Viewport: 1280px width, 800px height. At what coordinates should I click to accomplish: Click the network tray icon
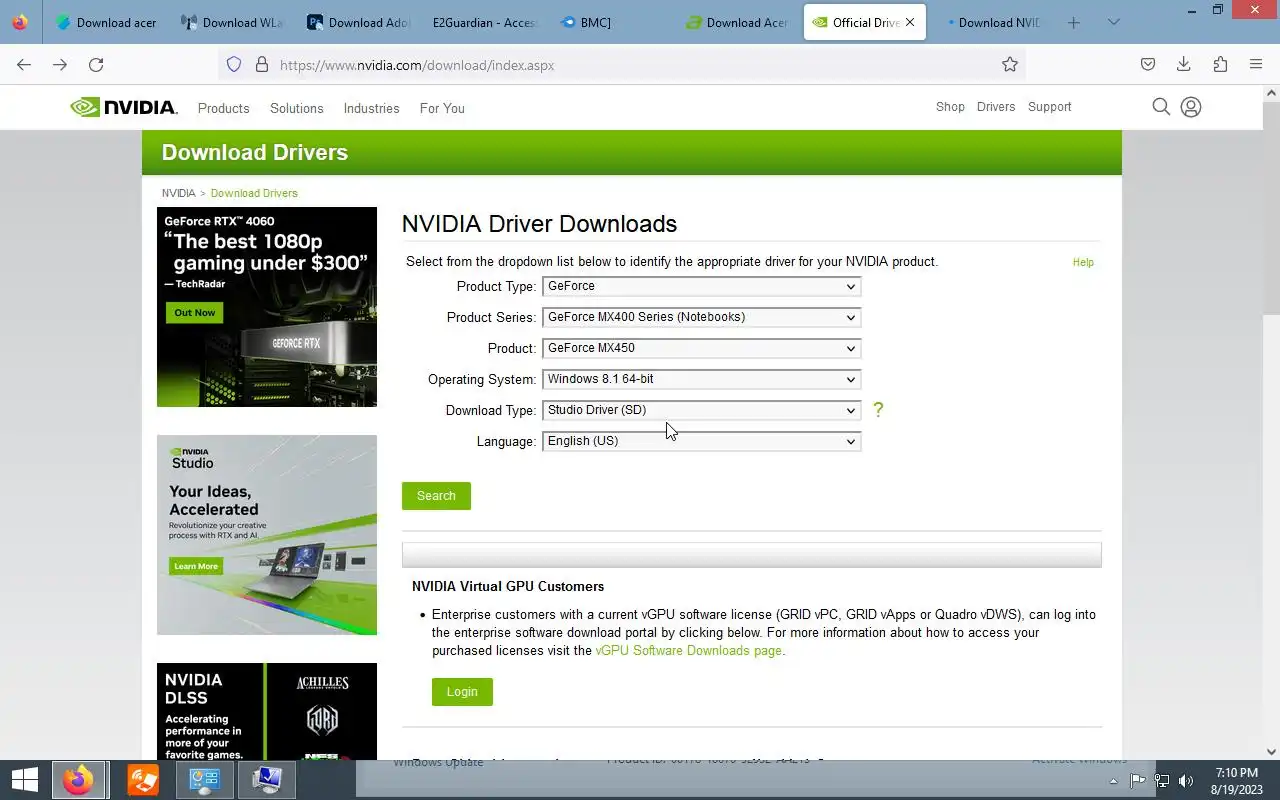click(1162, 781)
